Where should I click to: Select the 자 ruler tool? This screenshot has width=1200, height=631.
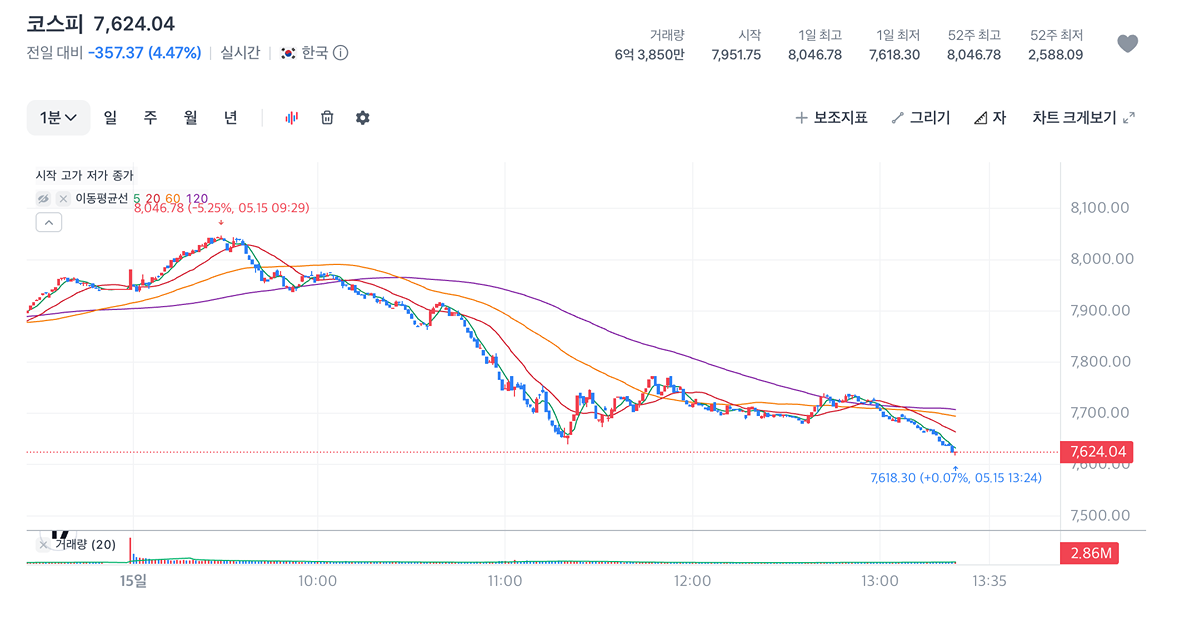point(989,118)
